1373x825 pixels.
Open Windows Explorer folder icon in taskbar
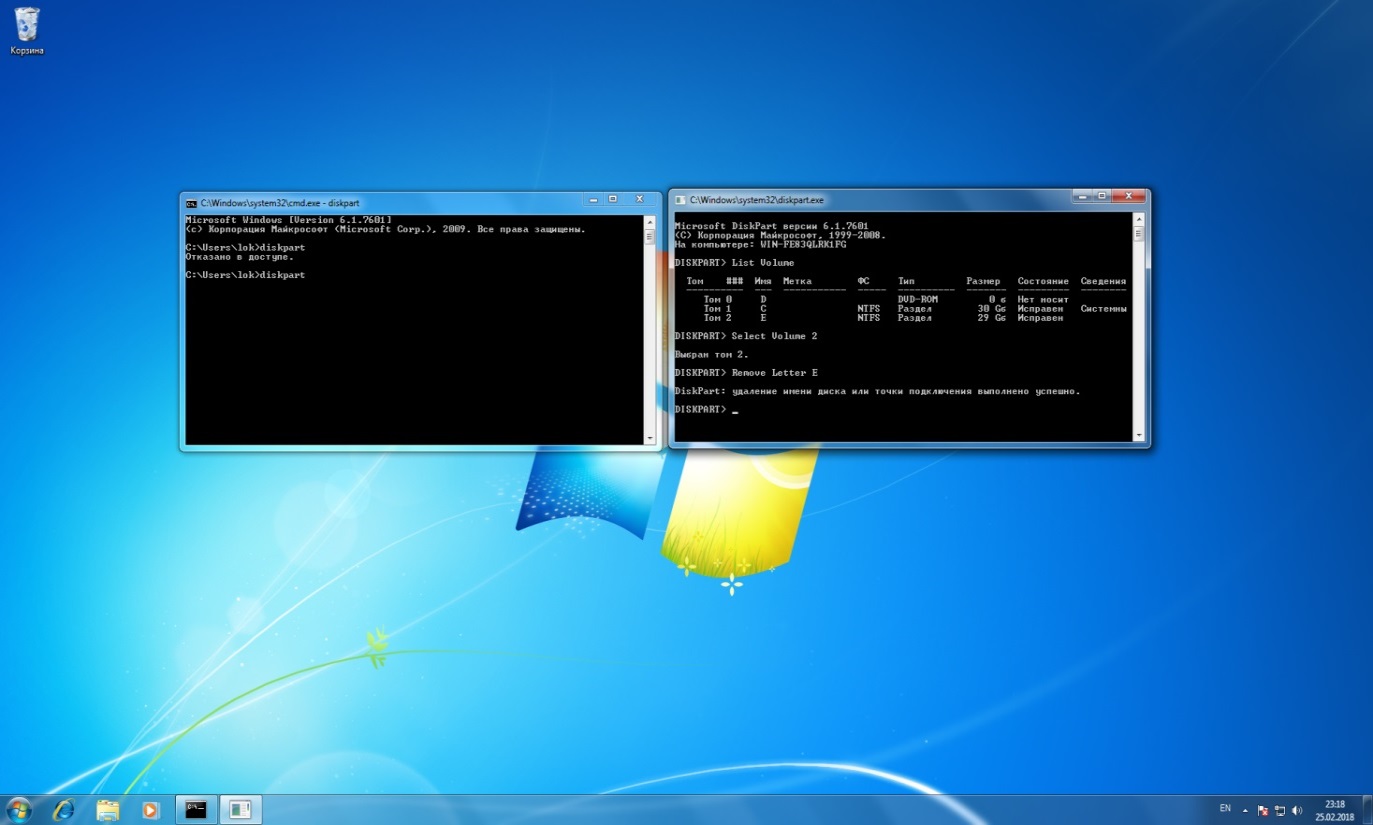coord(108,810)
